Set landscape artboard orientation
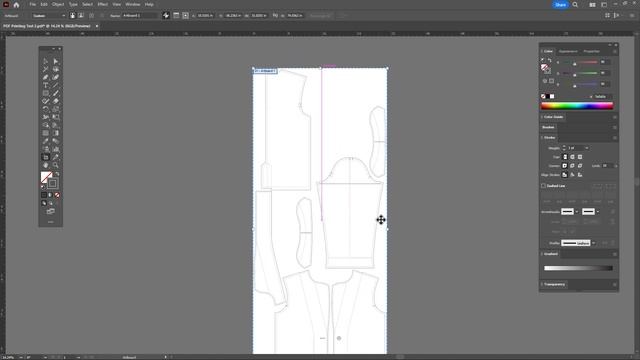The width and height of the screenshot is (640, 360). tap(81, 16)
